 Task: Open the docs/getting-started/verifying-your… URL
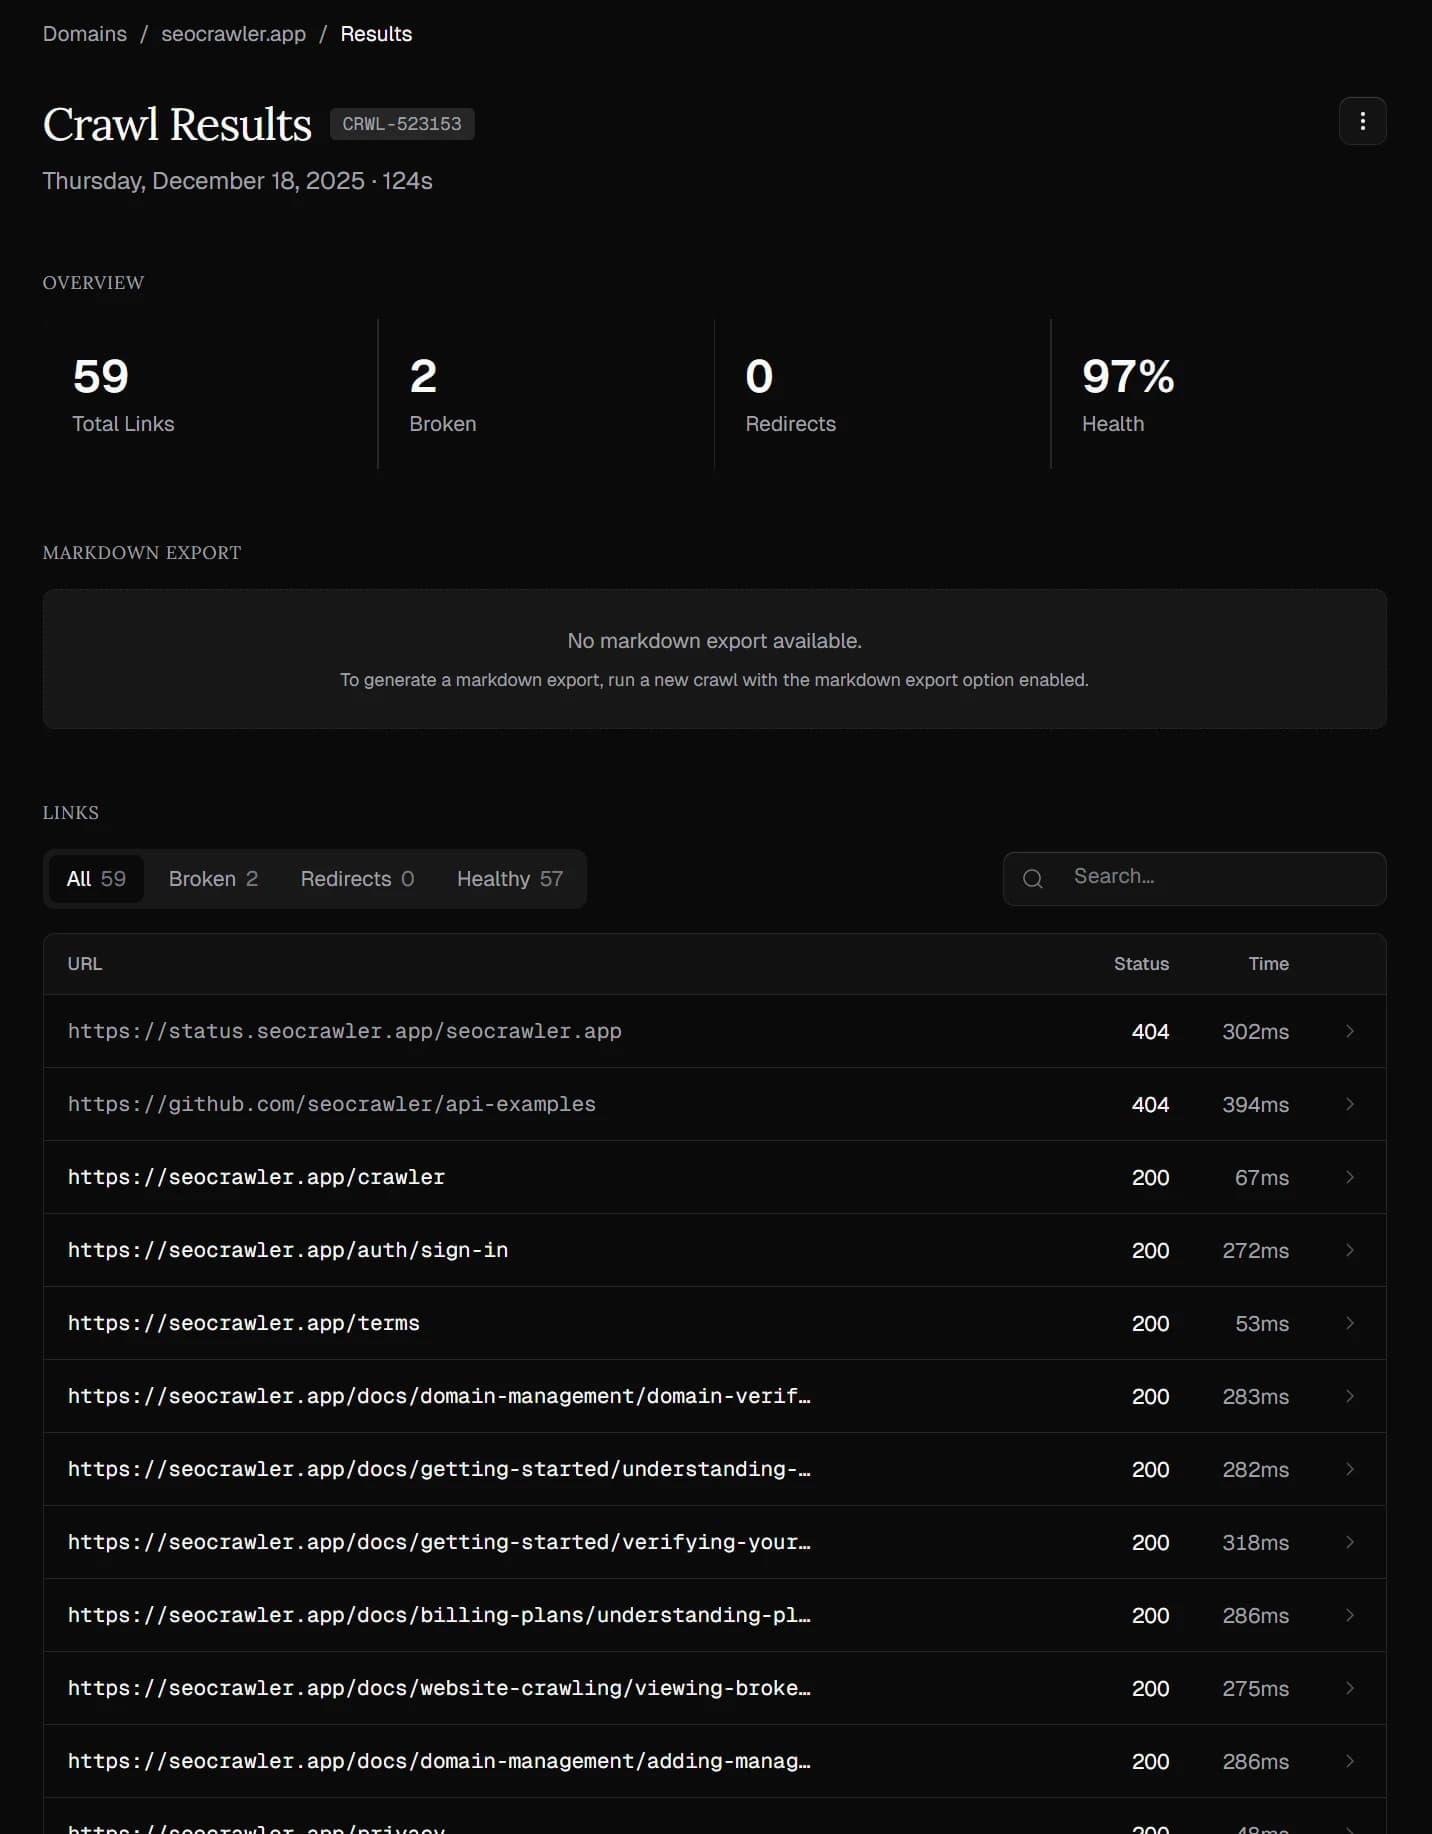(x=439, y=1542)
